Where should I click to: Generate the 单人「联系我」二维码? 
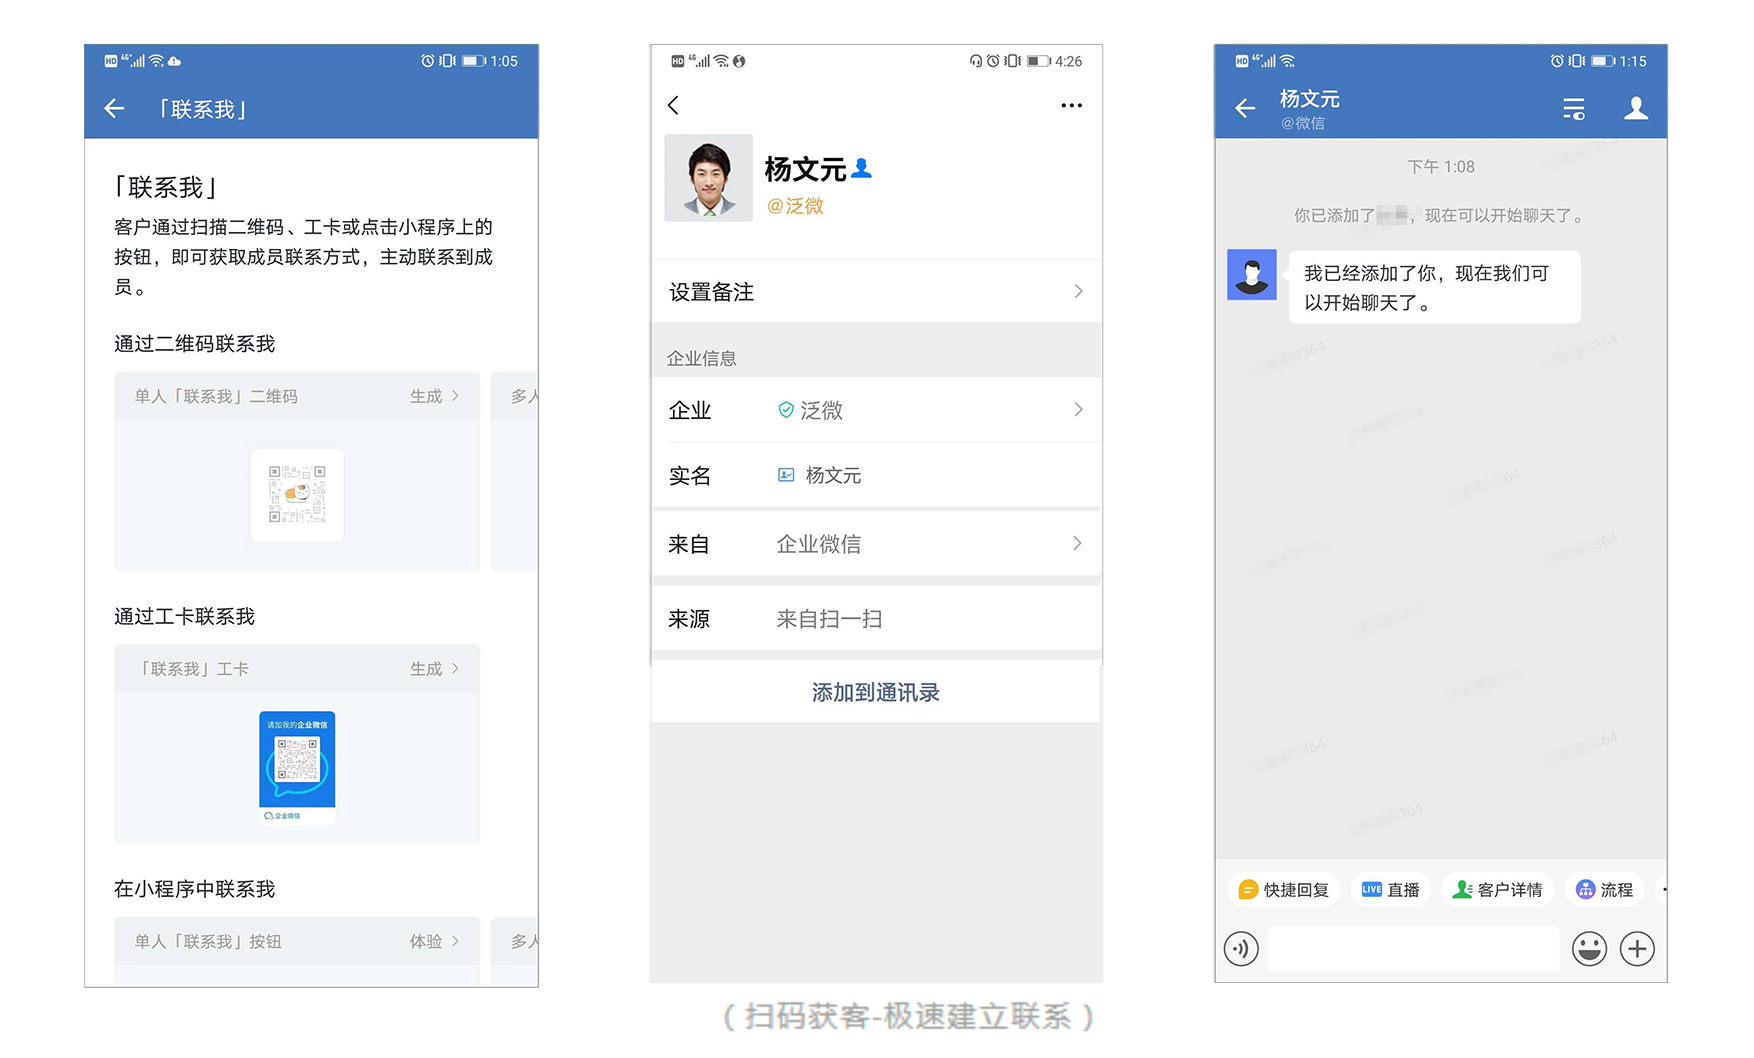coord(434,396)
